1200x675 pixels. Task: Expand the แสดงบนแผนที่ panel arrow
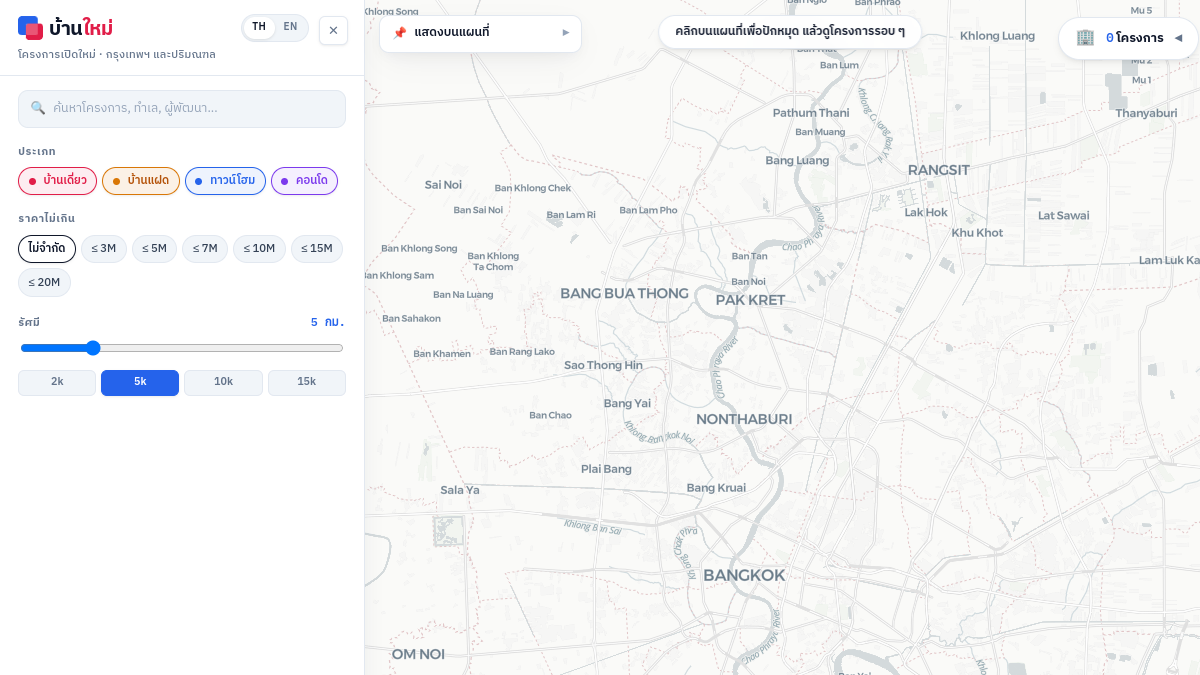[x=566, y=33]
